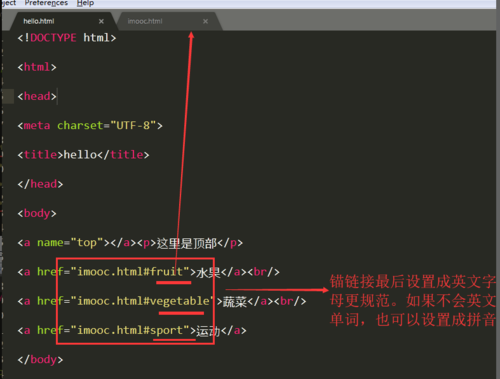The width and height of the screenshot is (500, 379).
Task: Close the hello.html tab
Action: point(101,21)
